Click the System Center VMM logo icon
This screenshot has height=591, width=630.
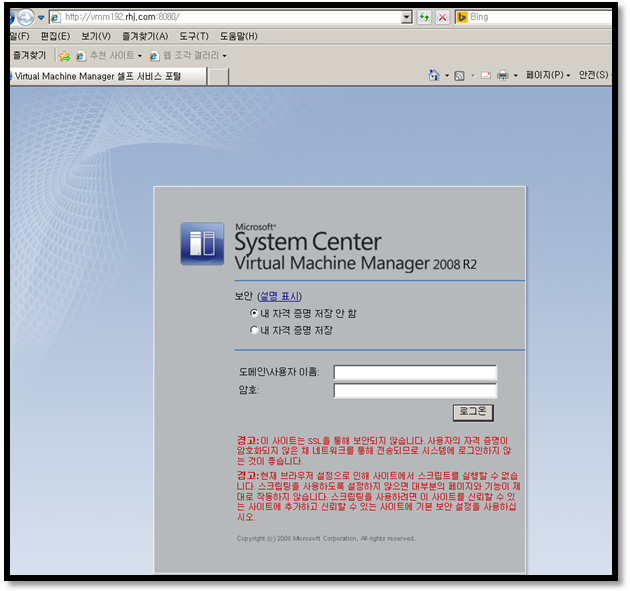tap(202, 243)
